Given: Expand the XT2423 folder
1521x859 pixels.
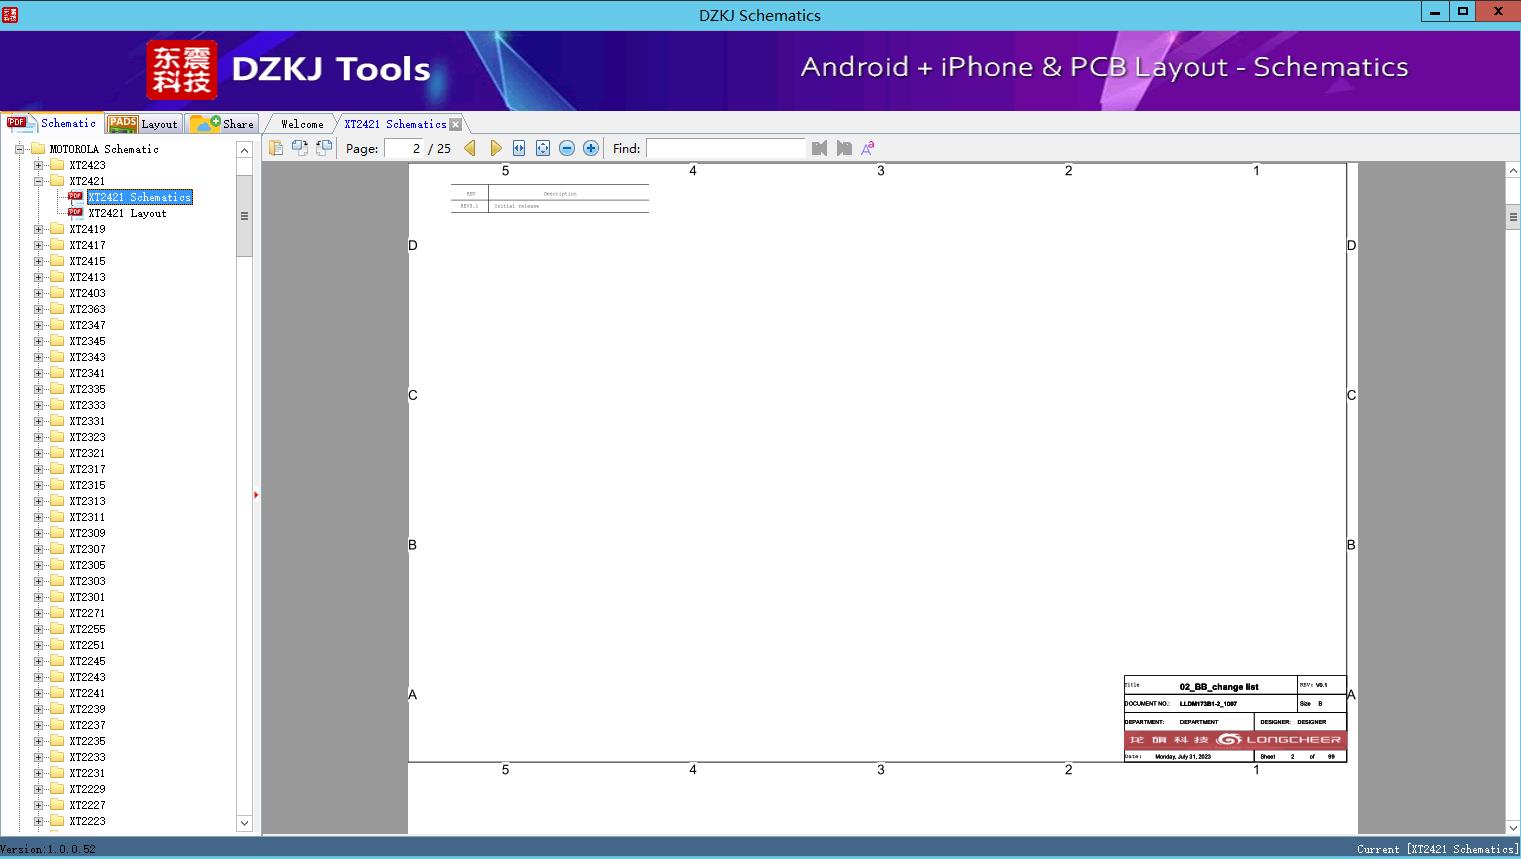Looking at the screenshot, I should pos(38,165).
